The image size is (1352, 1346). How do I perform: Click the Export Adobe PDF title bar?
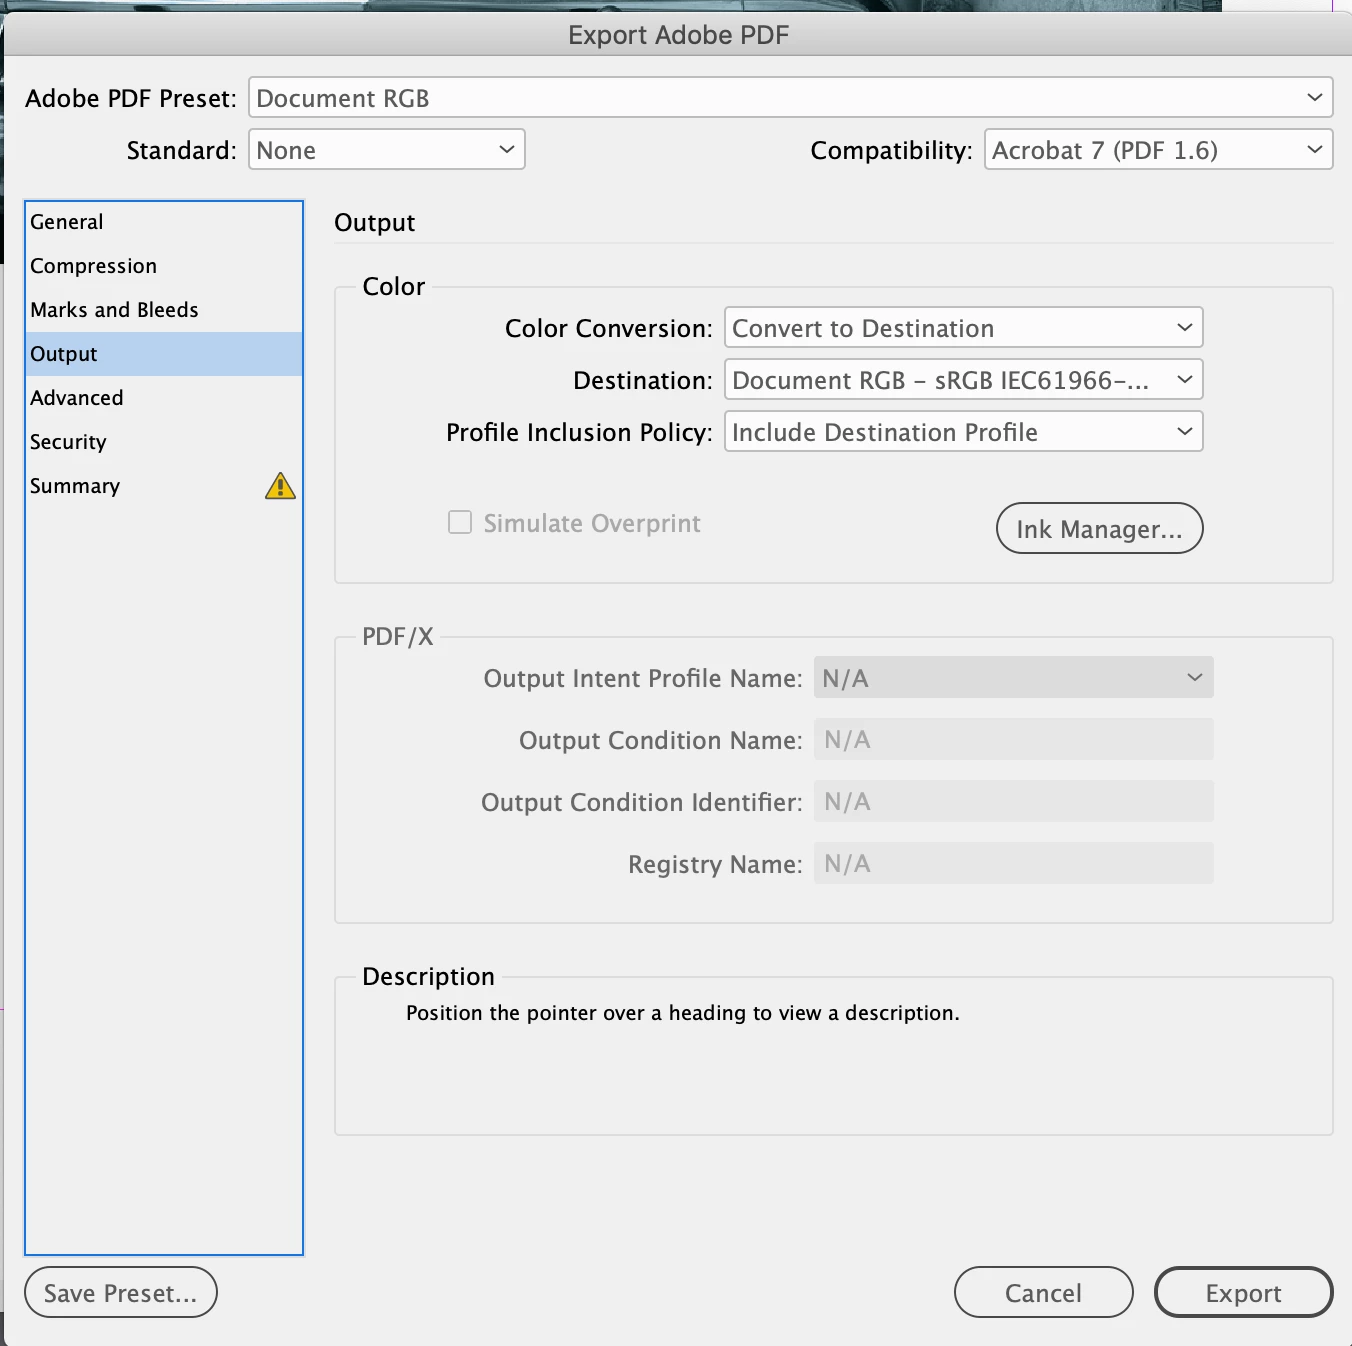click(678, 35)
